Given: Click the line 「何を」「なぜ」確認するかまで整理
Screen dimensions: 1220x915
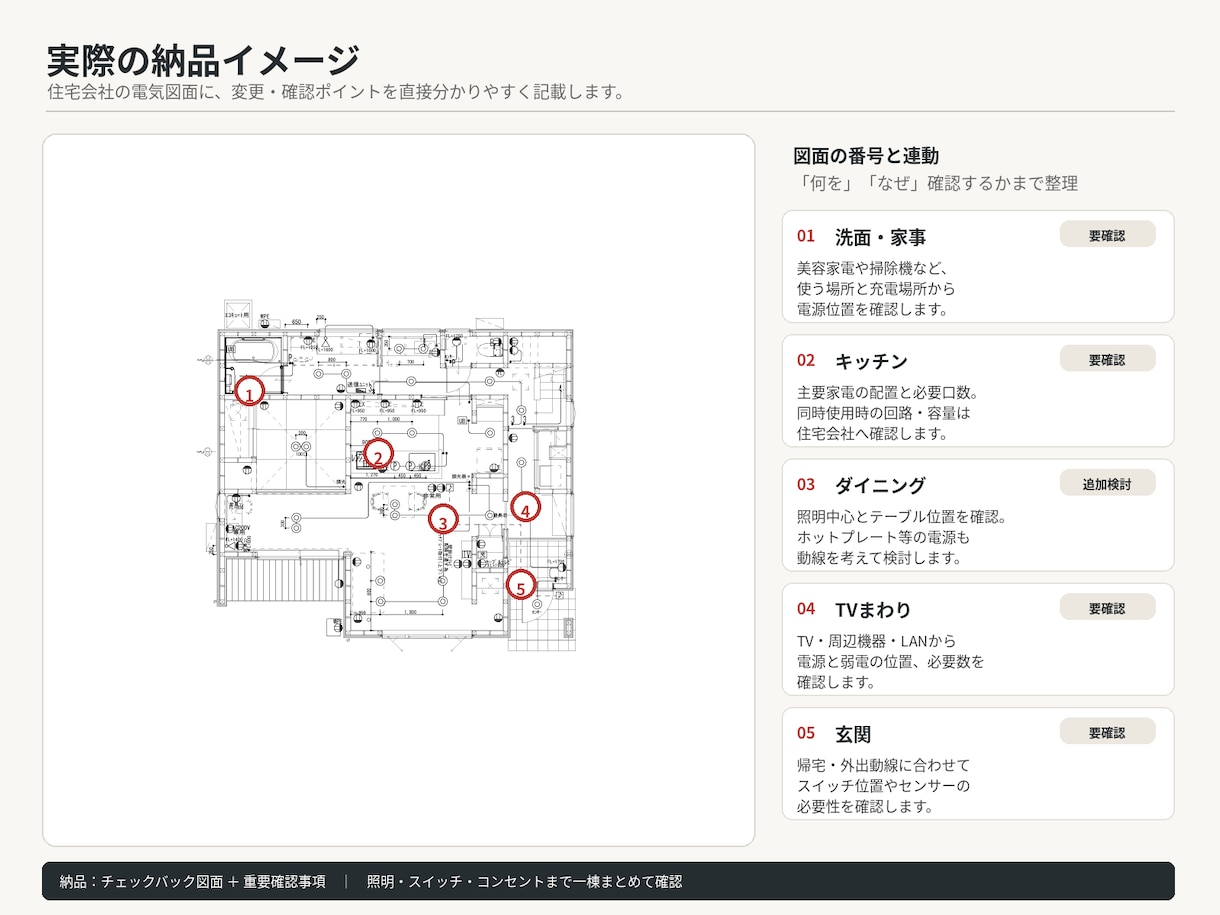Looking at the screenshot, I should click(935, 184).
